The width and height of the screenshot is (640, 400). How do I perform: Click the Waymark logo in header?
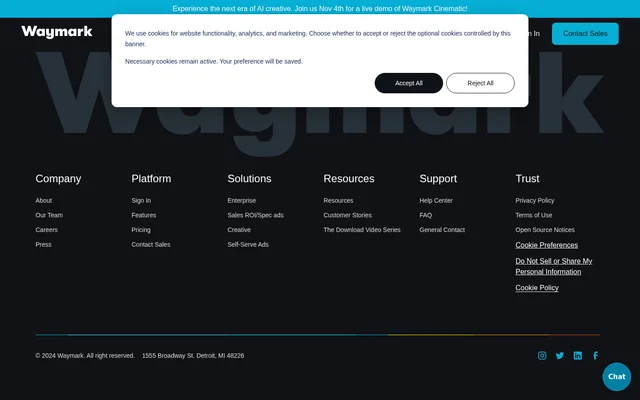point(57,32)
